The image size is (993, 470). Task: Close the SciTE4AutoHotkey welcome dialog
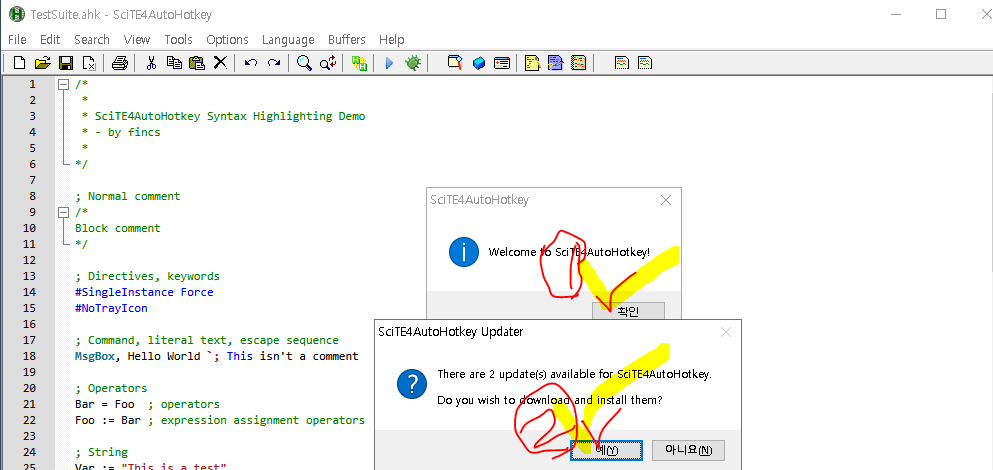tap(666, 200)
